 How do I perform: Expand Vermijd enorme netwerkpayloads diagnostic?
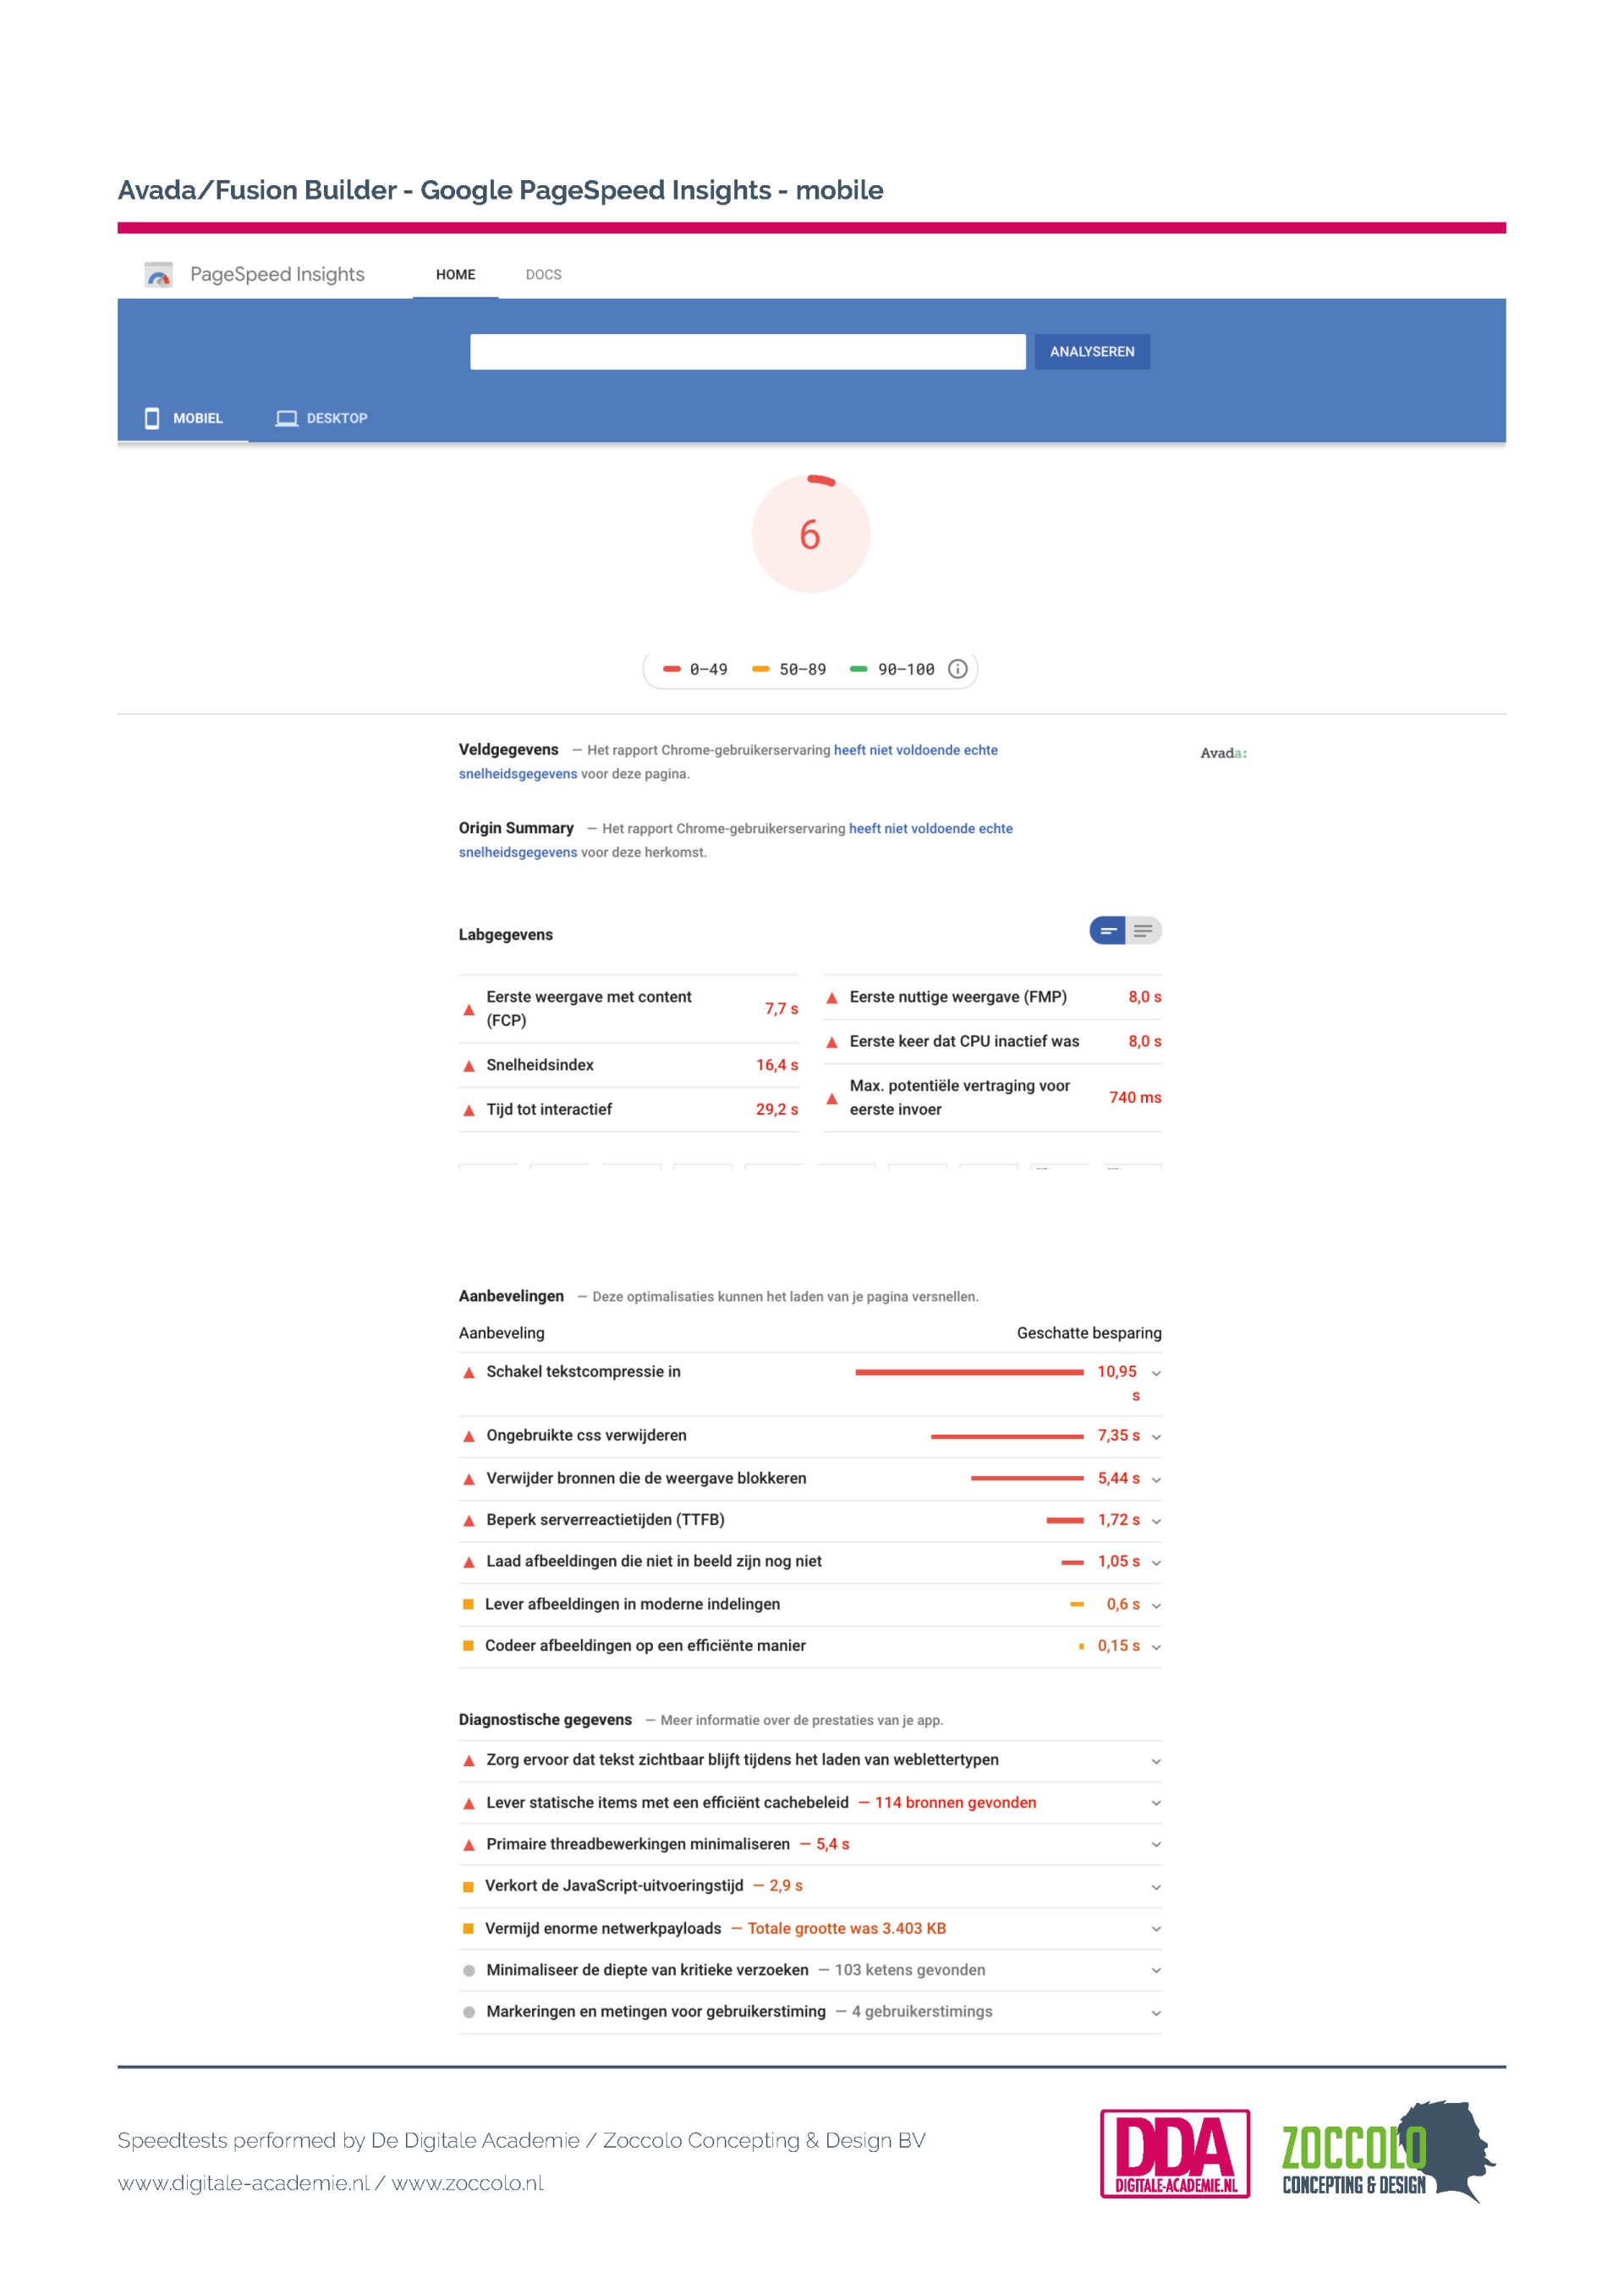point(1156,1929)
